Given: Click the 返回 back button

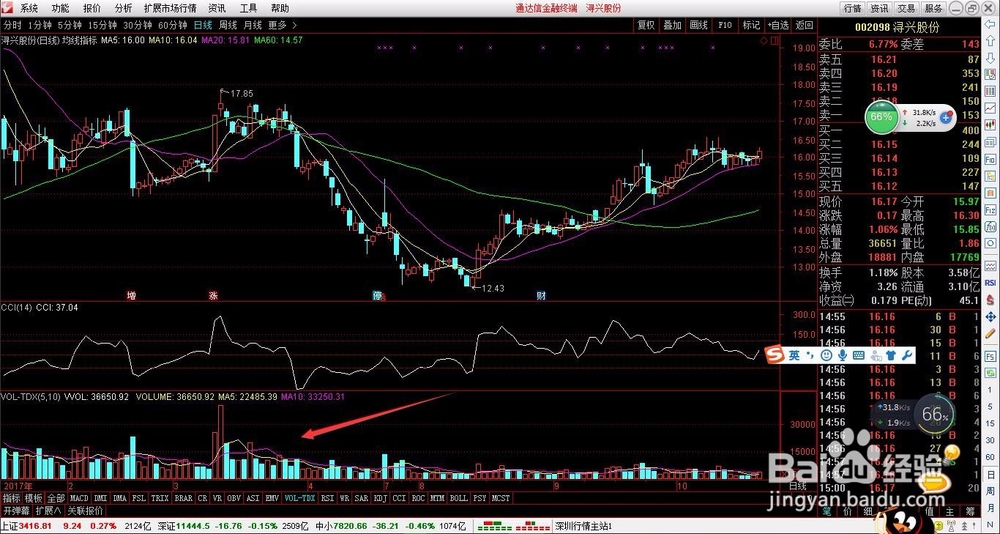Looking at the screenshot, I should pos(804,26).
